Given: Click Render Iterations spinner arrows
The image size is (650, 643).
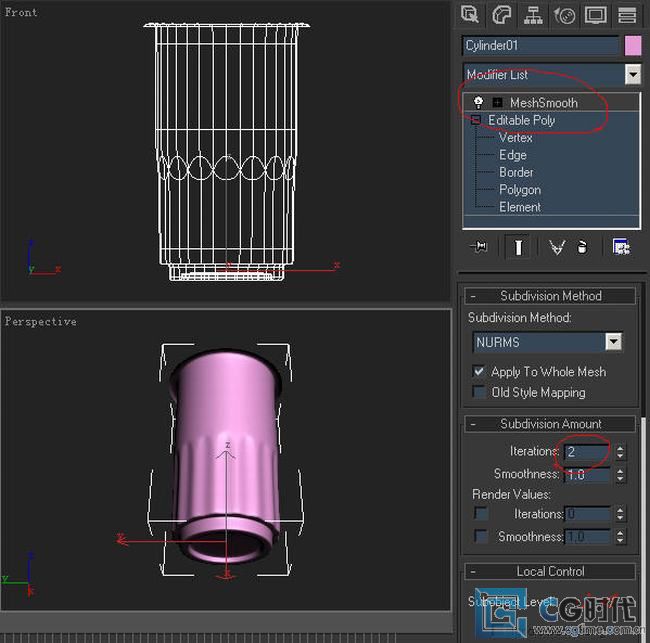Looking at the screenshot, I should click(x=620, y=514).
